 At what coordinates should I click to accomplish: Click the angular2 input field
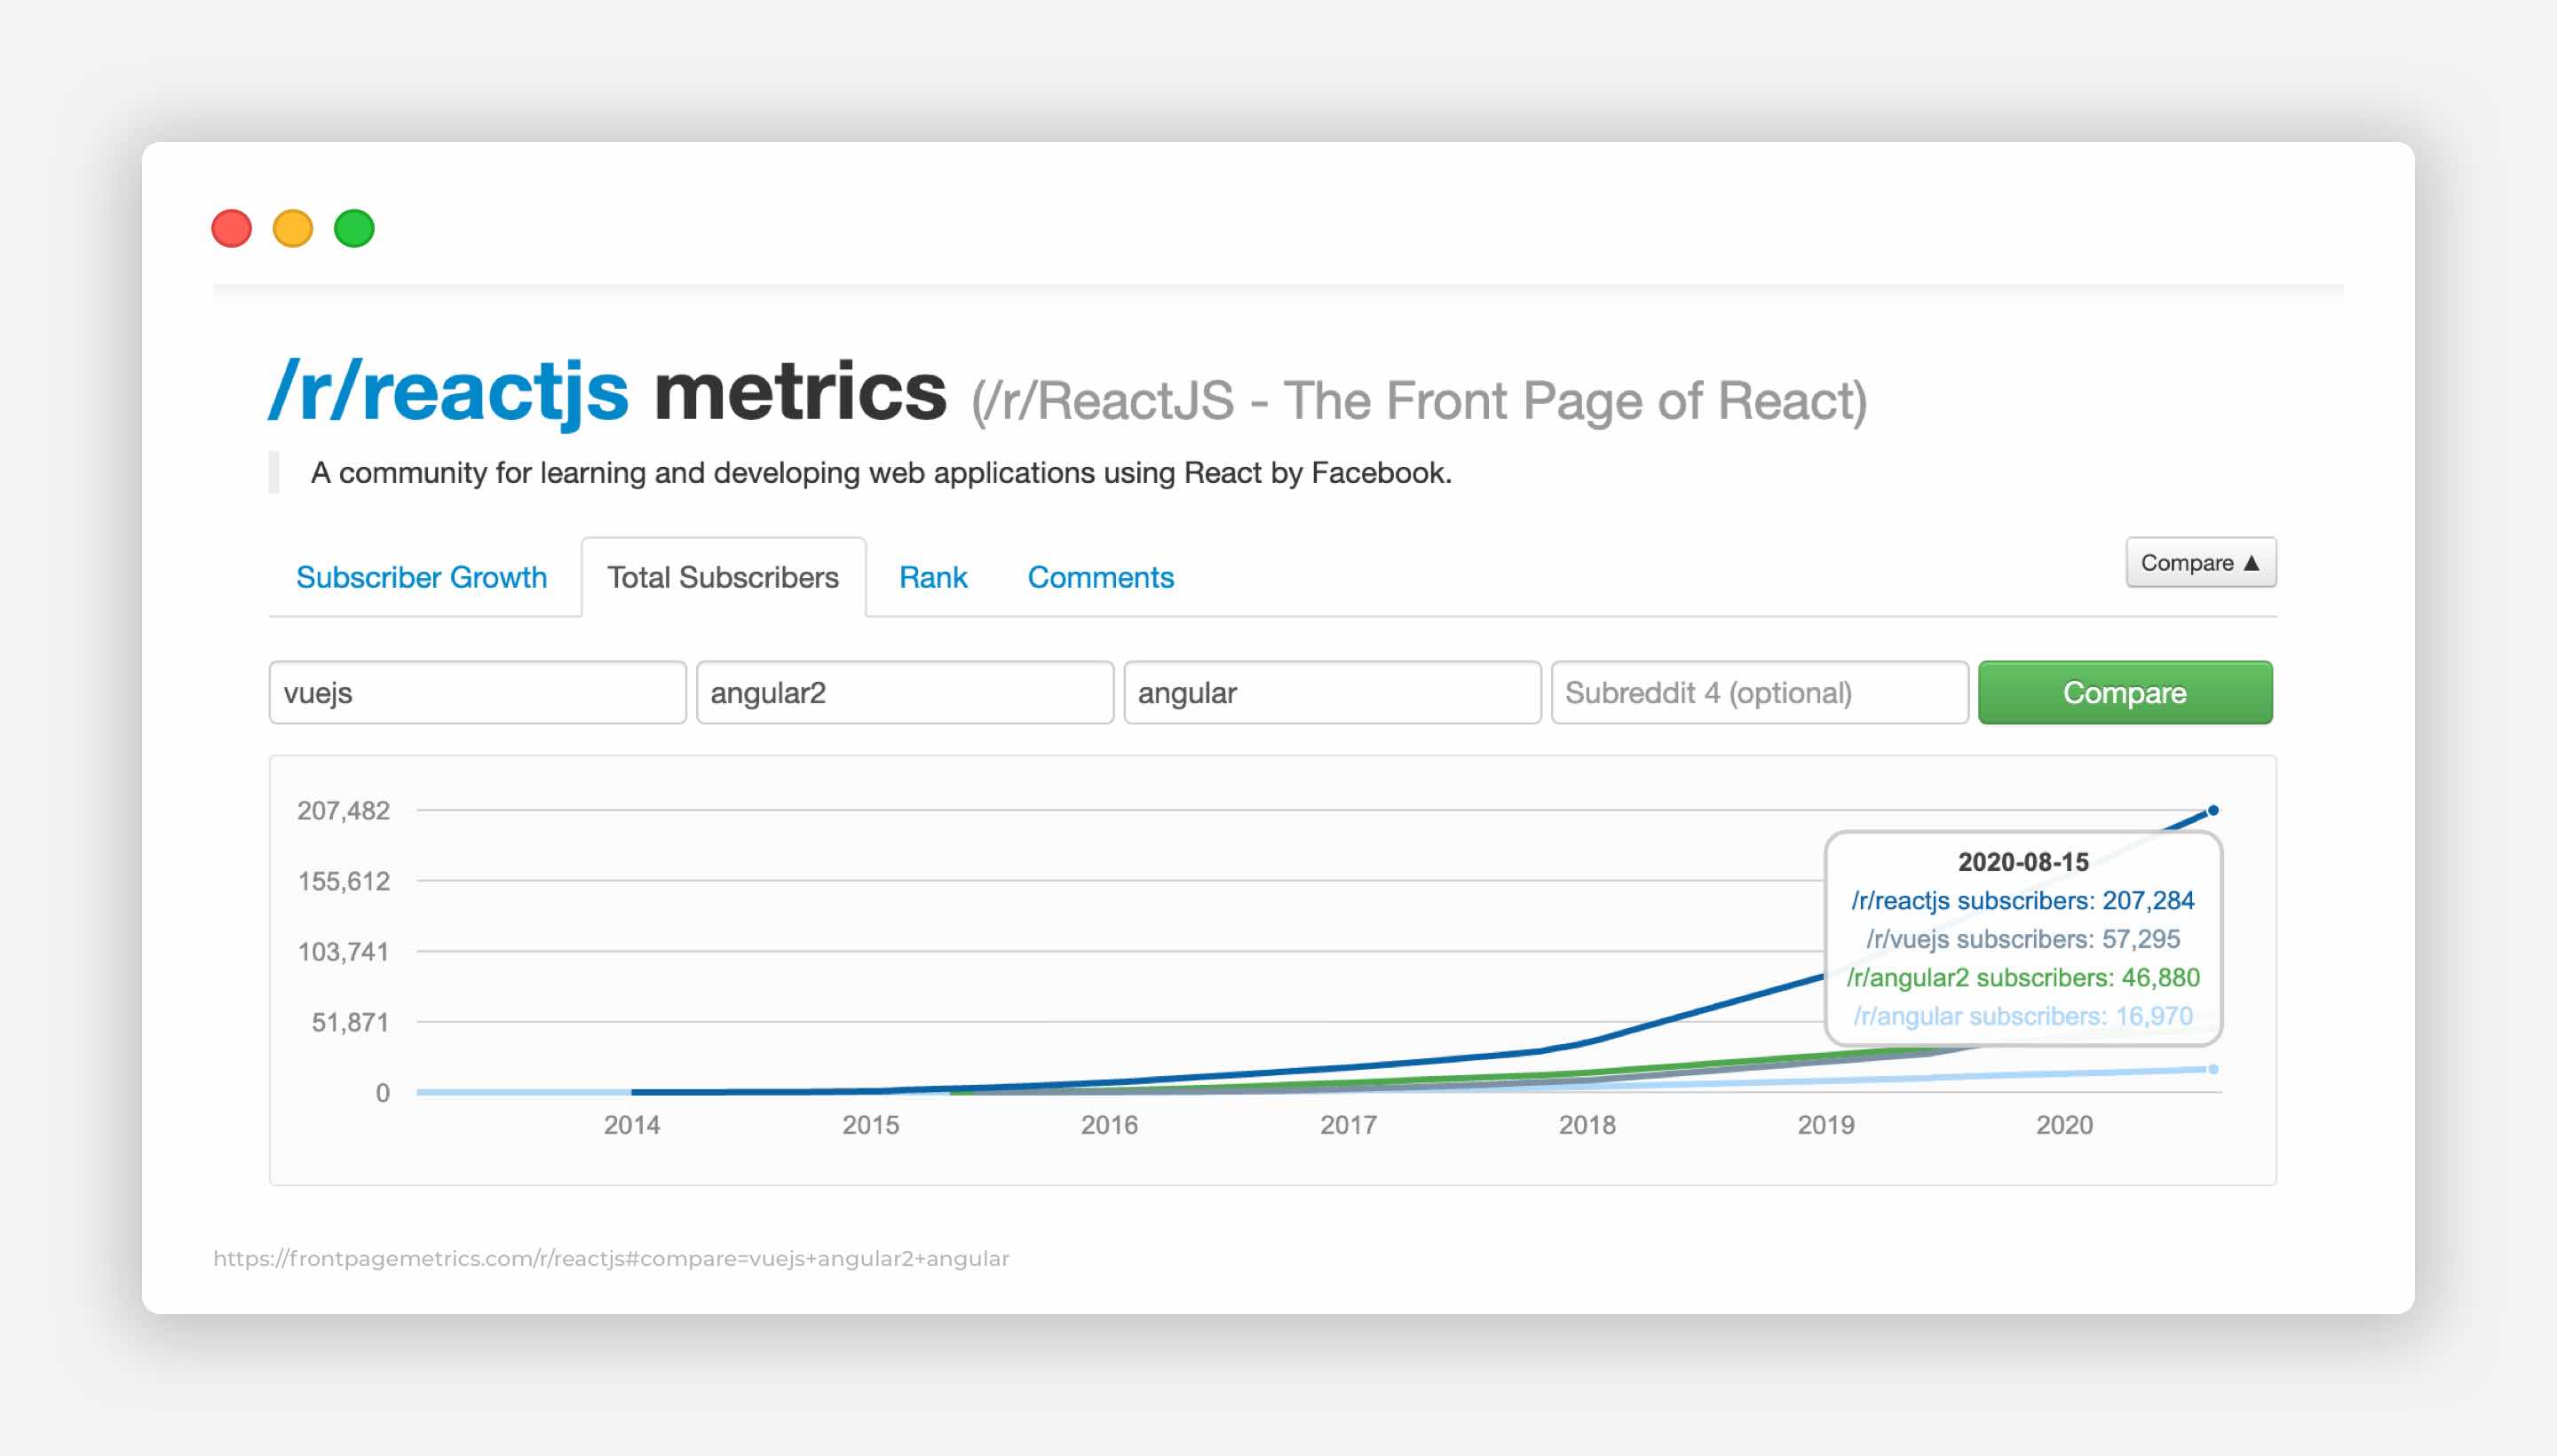pyautogui.click(x=903, y=692)
